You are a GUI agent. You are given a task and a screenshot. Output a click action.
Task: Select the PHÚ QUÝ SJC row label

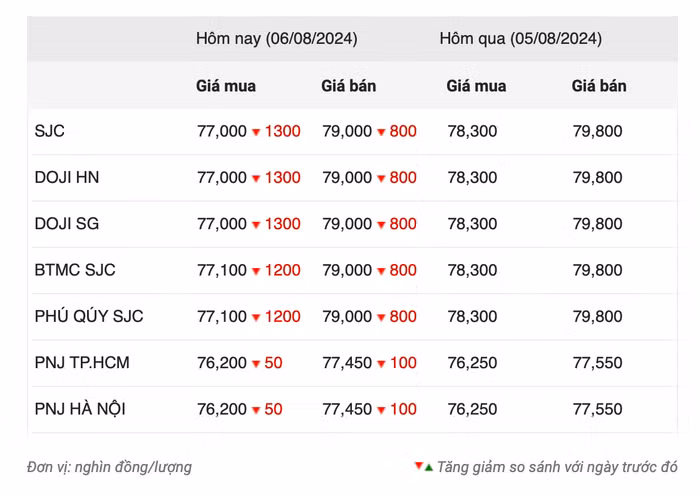(89, 316)
